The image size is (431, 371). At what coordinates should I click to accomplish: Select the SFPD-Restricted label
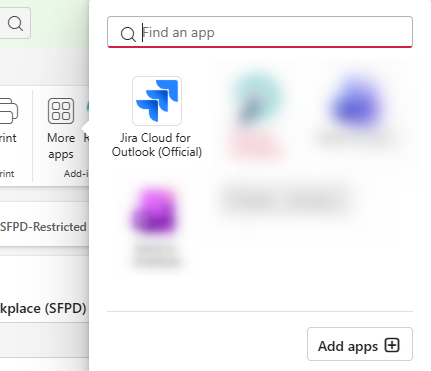click(x=43, y=227)
